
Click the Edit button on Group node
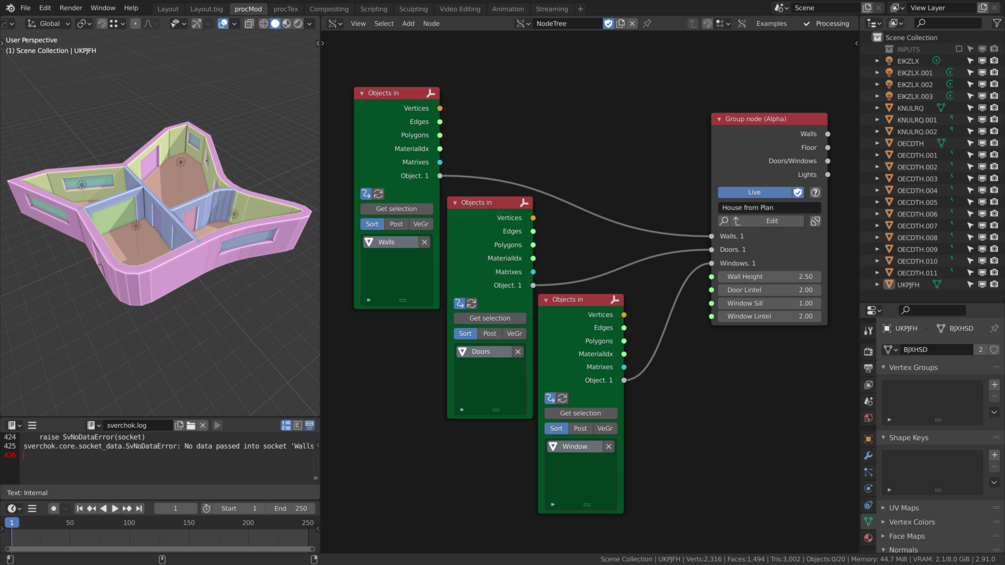coord(772,221)
